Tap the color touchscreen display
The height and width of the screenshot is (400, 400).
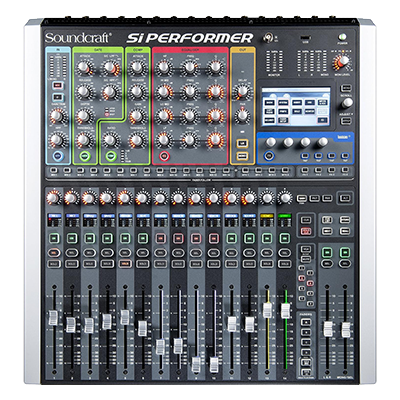point(296,107)
